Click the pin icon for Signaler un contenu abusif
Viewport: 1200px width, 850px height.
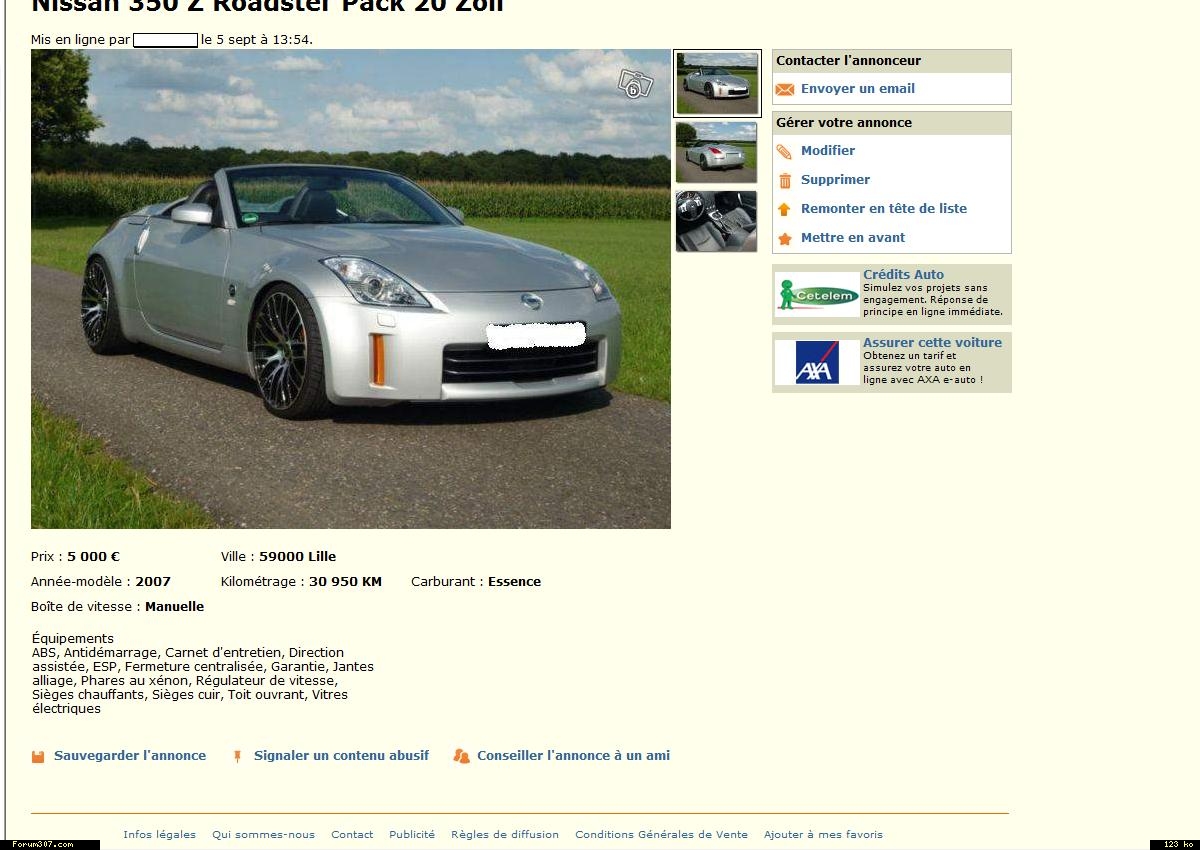(238, 756)
